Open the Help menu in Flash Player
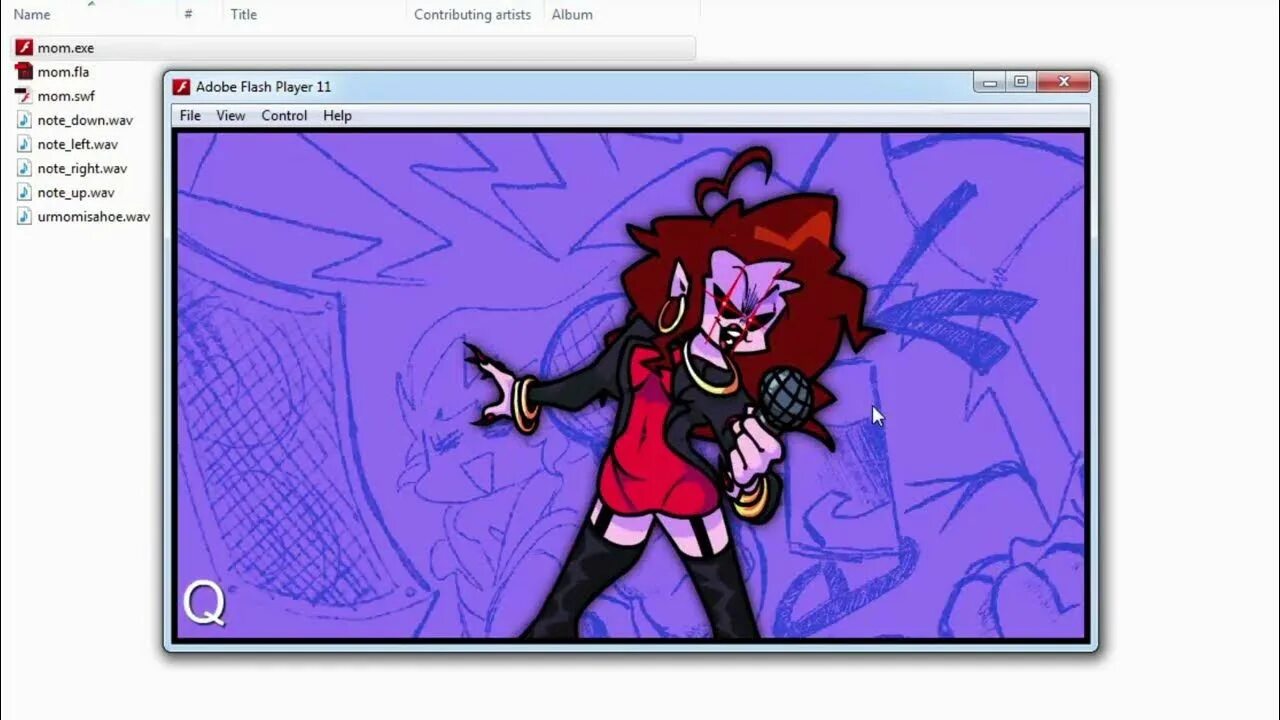 (337, 116)
